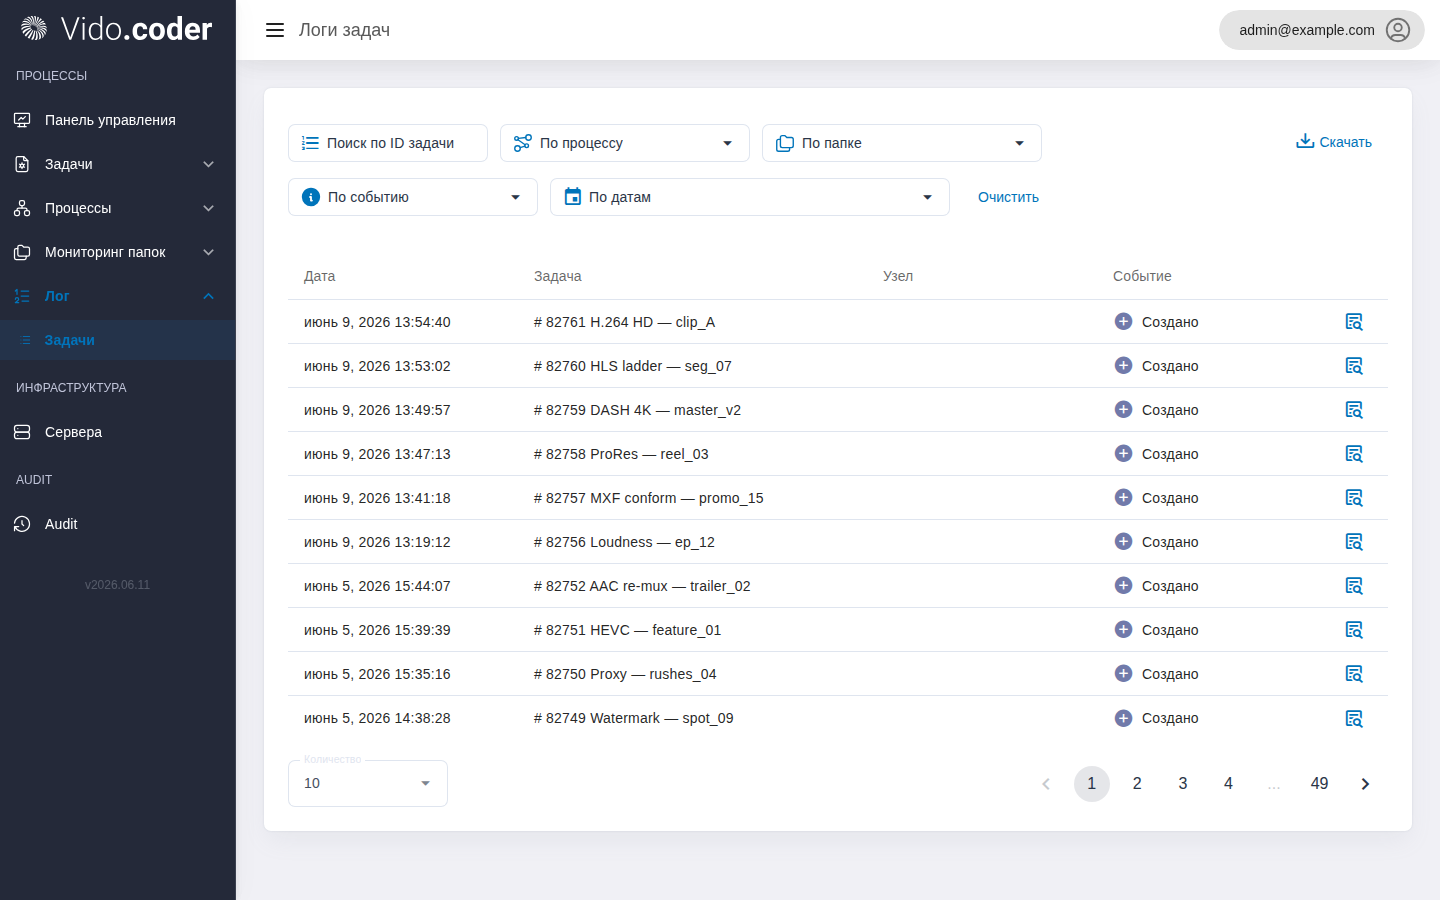Viewport: 1440px width, 900px height.
Task: Open log details for task 82757
Action: [1354, 498]
